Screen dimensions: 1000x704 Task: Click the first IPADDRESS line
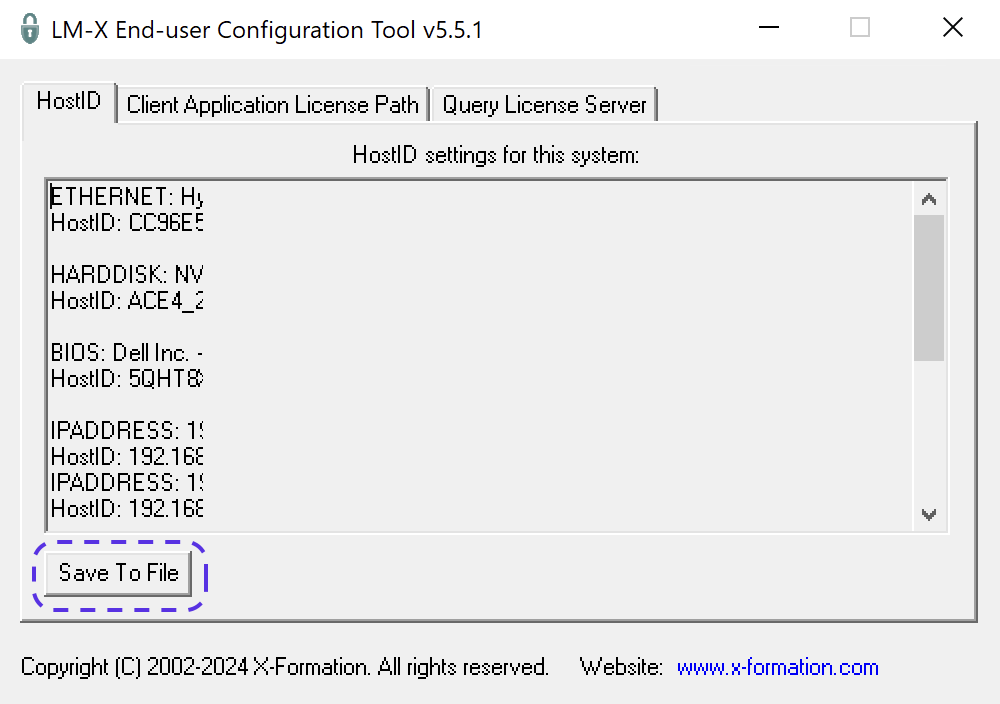tap(126, 430)
